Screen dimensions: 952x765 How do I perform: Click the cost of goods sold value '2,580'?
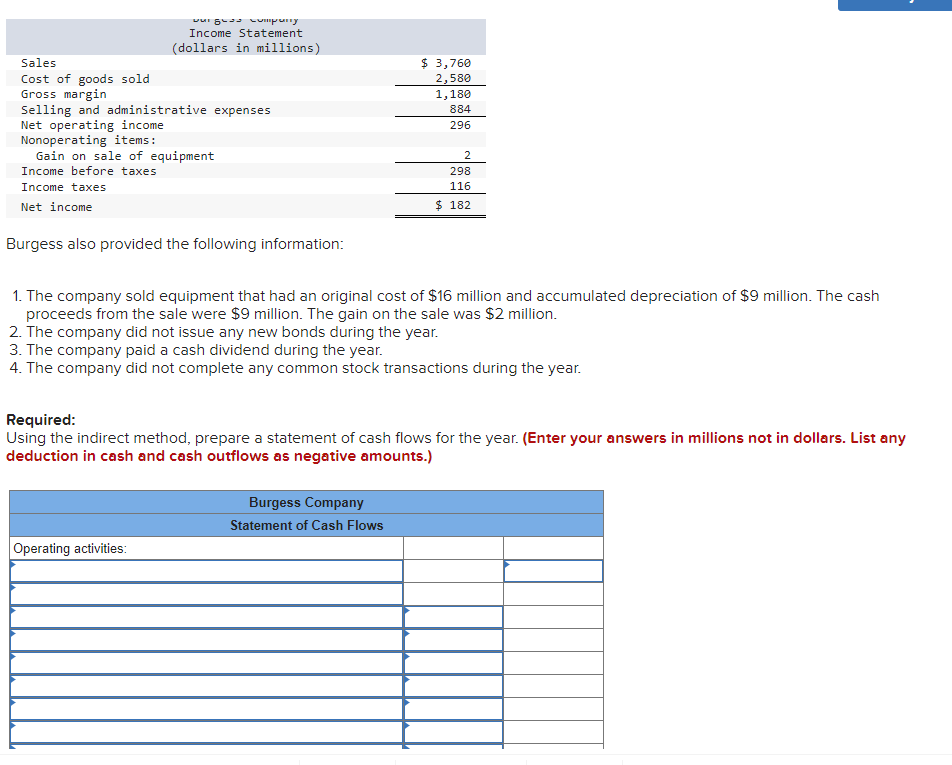click(x=453, y=78)
